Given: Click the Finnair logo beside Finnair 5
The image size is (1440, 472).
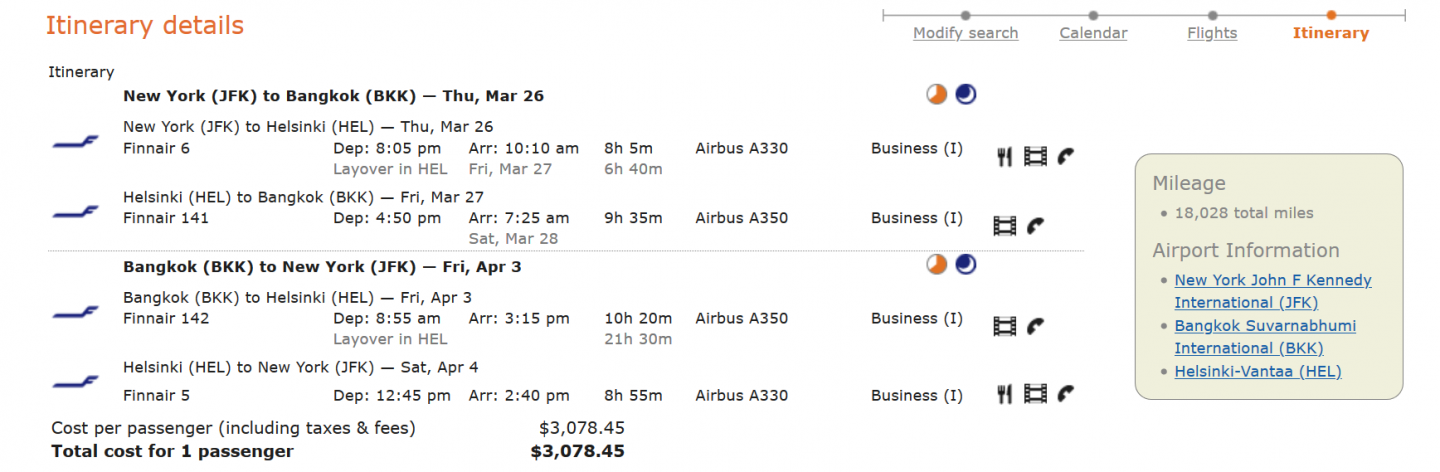Looking at the screenshot, I should [x=76, y=382].
